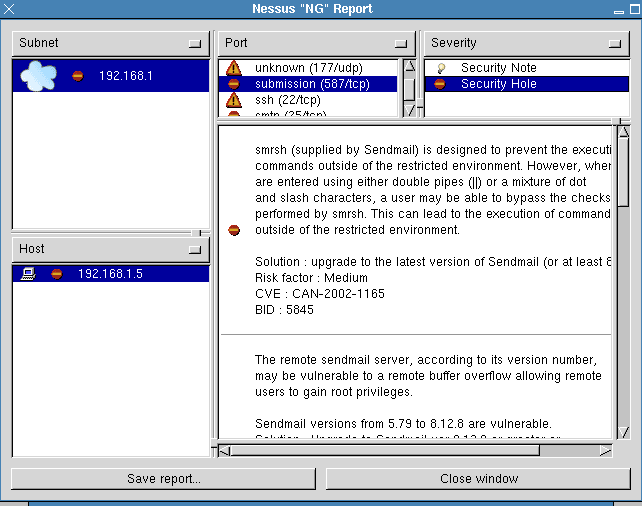Click the Sendmail versions 5.79 to 8.12.8 line

[x=403, y=424]
